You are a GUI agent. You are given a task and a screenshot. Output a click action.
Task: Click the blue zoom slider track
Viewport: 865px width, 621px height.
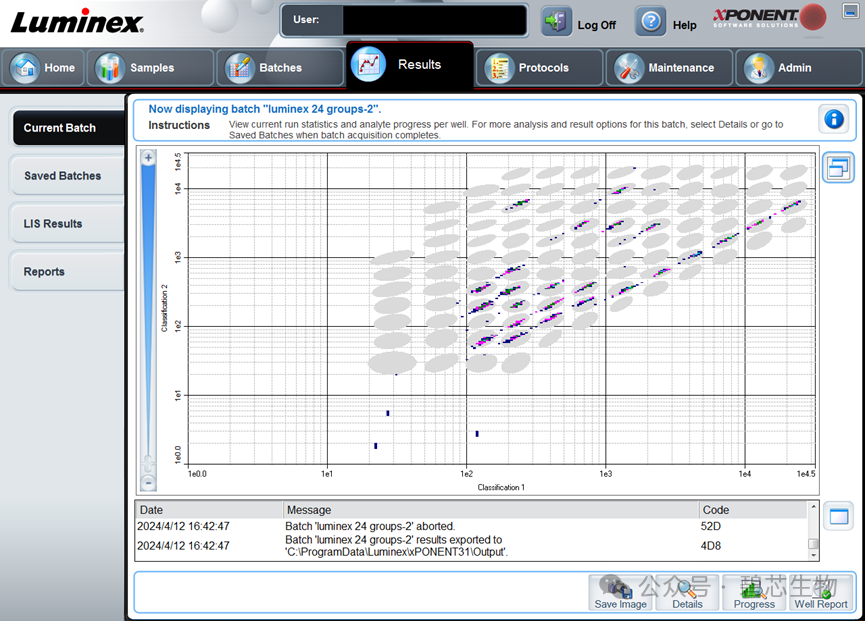click(x=148, y=309)
